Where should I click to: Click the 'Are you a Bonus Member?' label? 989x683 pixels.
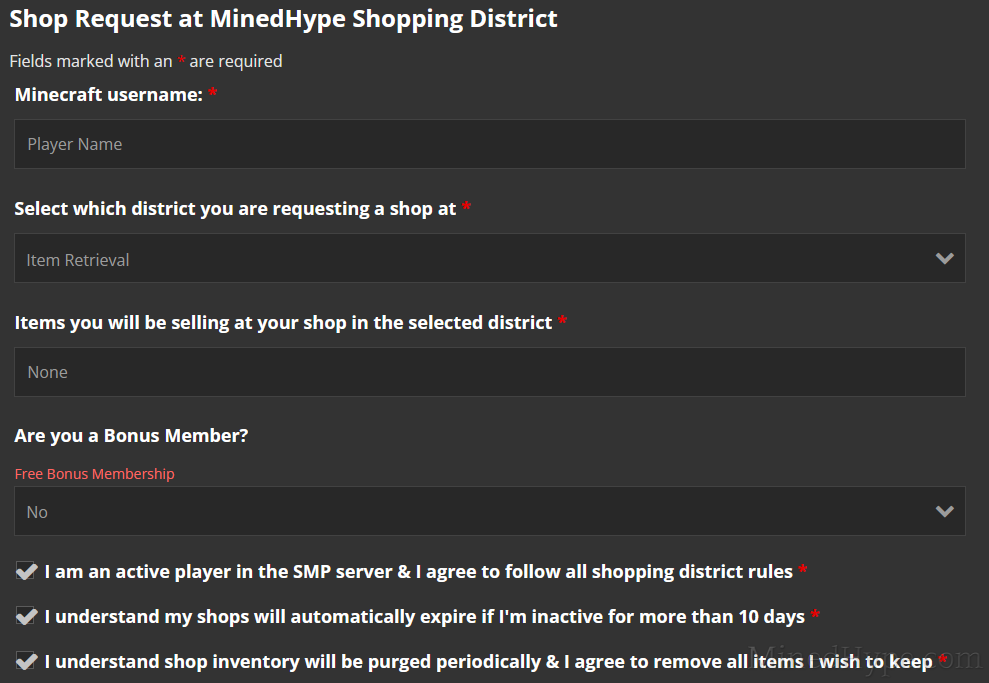[131, 436]
